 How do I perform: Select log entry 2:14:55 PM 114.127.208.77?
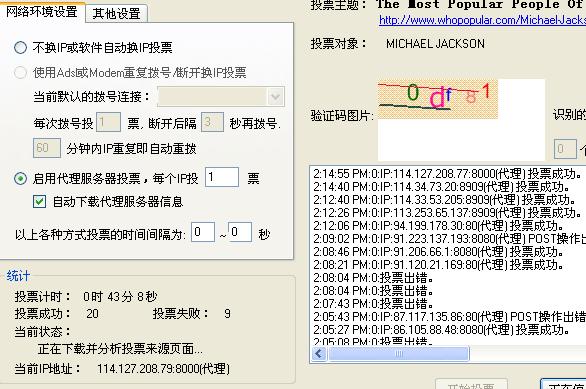(448, 174)
